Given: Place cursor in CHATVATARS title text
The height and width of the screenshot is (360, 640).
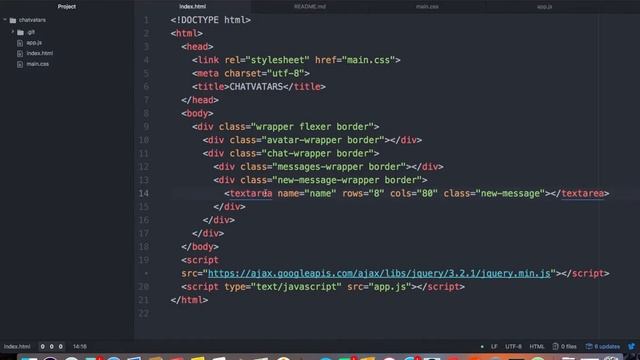Looking at the screenshot, I should pos(256,87).
